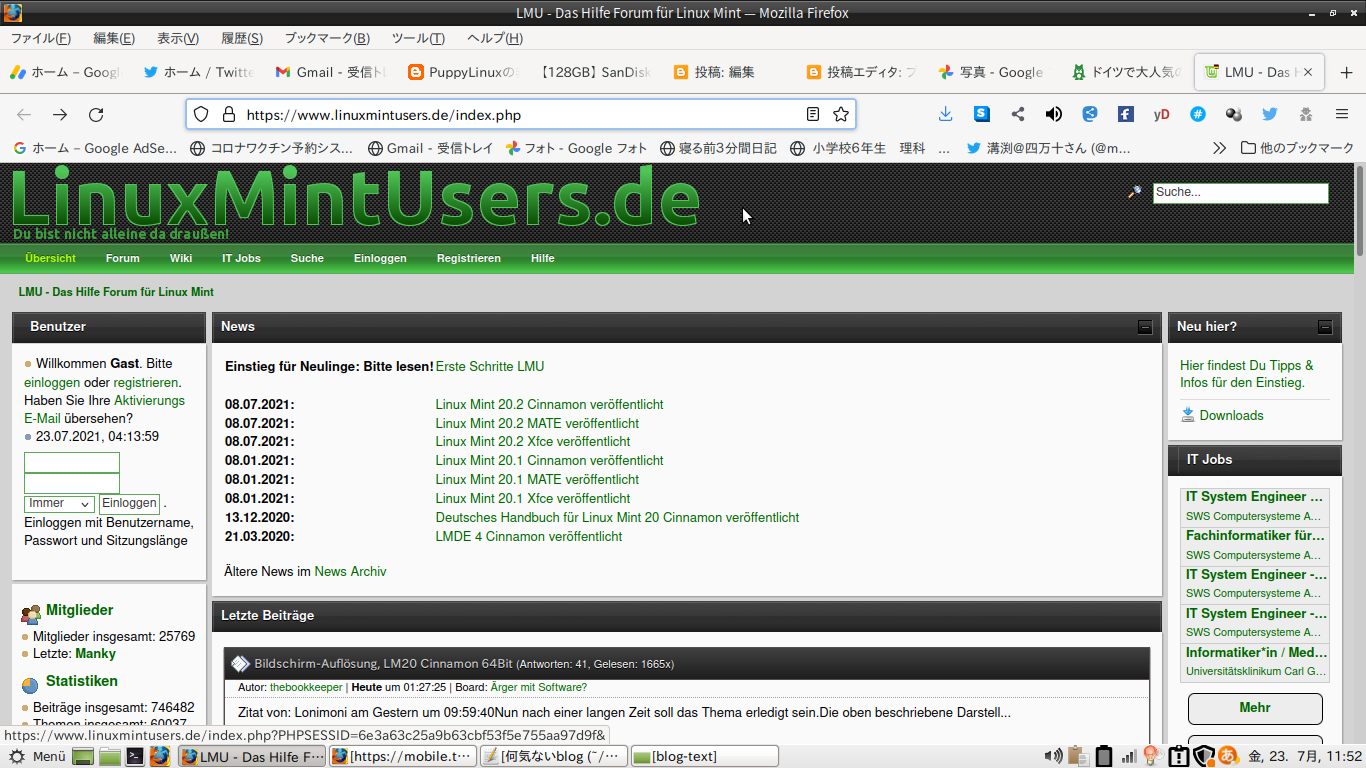Click the grey figure extension icon
The height and width of the screenshot is (768, 1366).
coord(1306,114)
